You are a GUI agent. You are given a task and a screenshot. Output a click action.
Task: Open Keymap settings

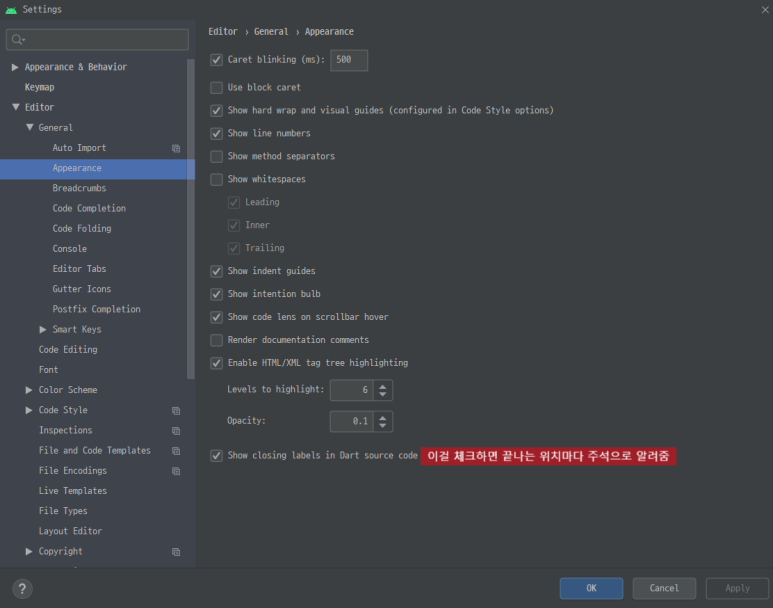(x=39, y=87)
